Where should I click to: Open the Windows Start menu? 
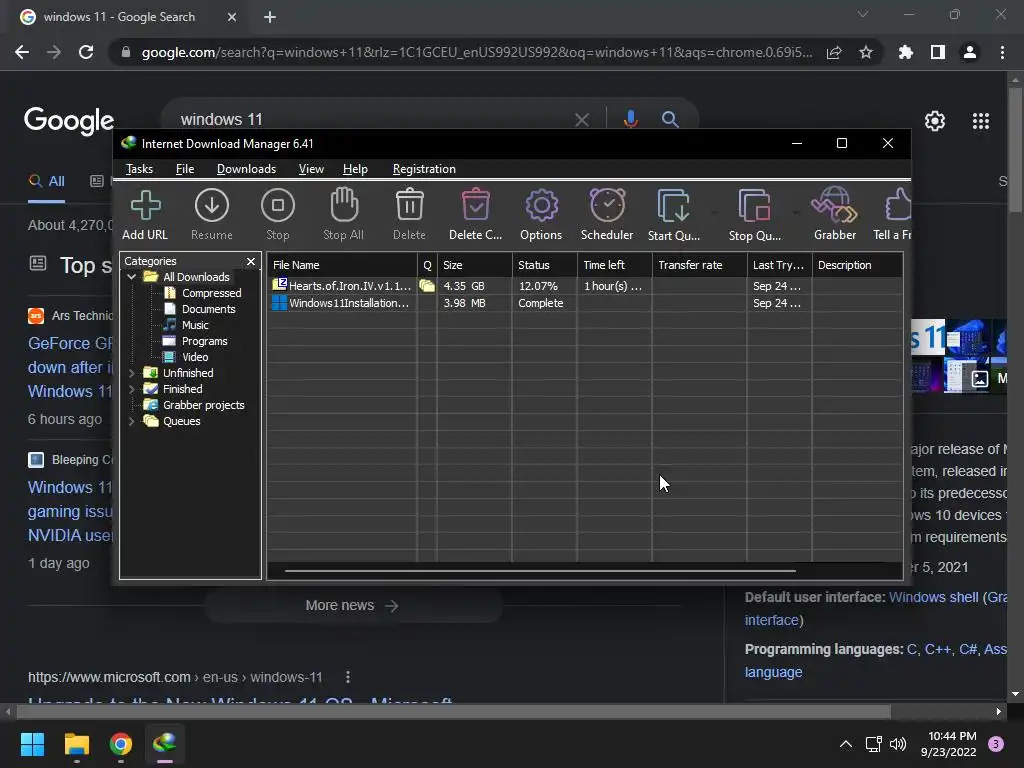pos(32,744)
